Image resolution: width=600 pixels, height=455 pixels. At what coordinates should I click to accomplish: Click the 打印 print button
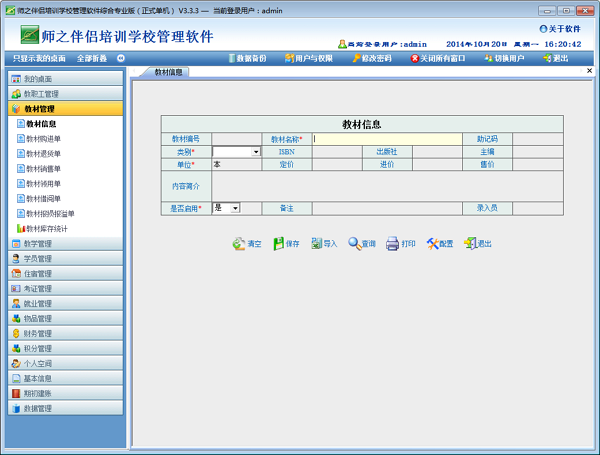click(400, 243)
